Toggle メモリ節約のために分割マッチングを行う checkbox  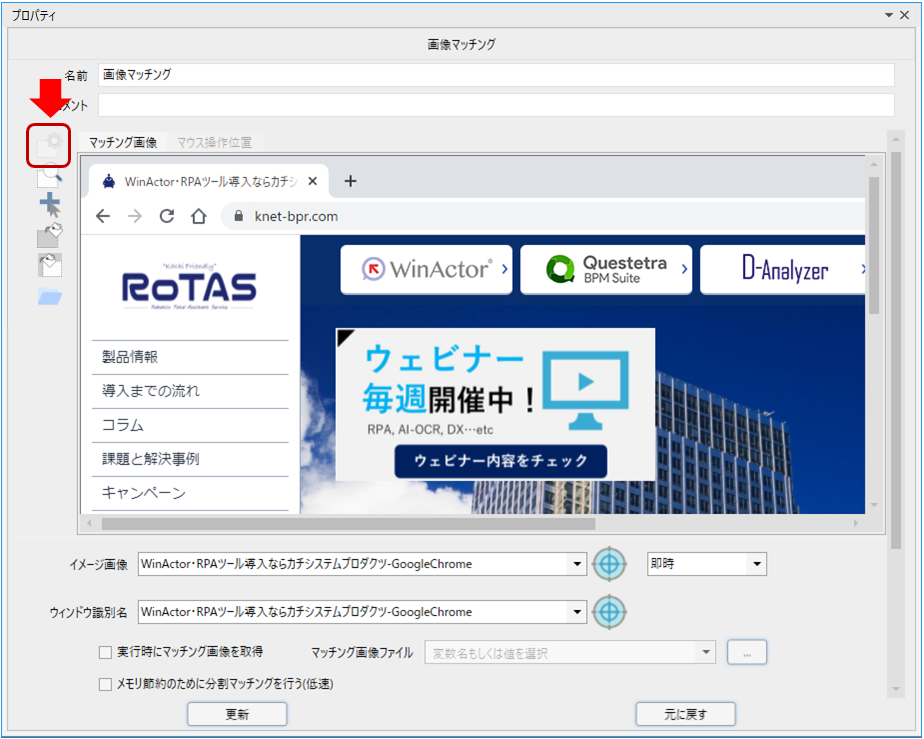coord(105,684)
